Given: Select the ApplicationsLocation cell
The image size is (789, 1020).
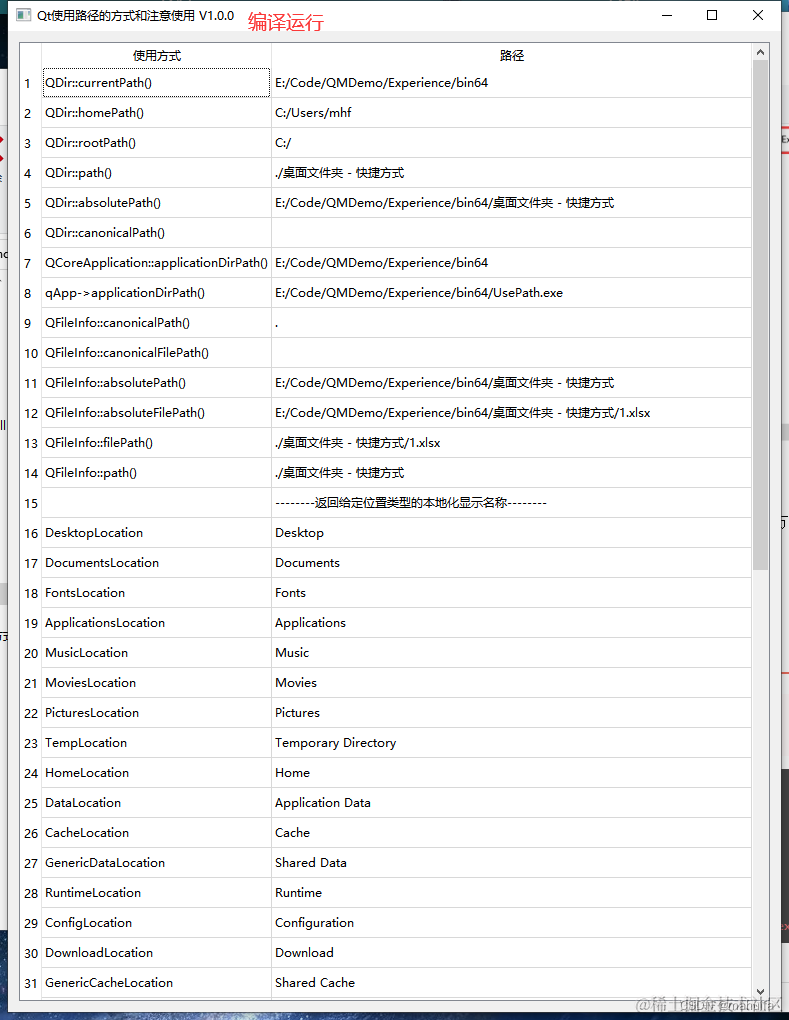Looking at the screenshot, I should coord(157,622).
